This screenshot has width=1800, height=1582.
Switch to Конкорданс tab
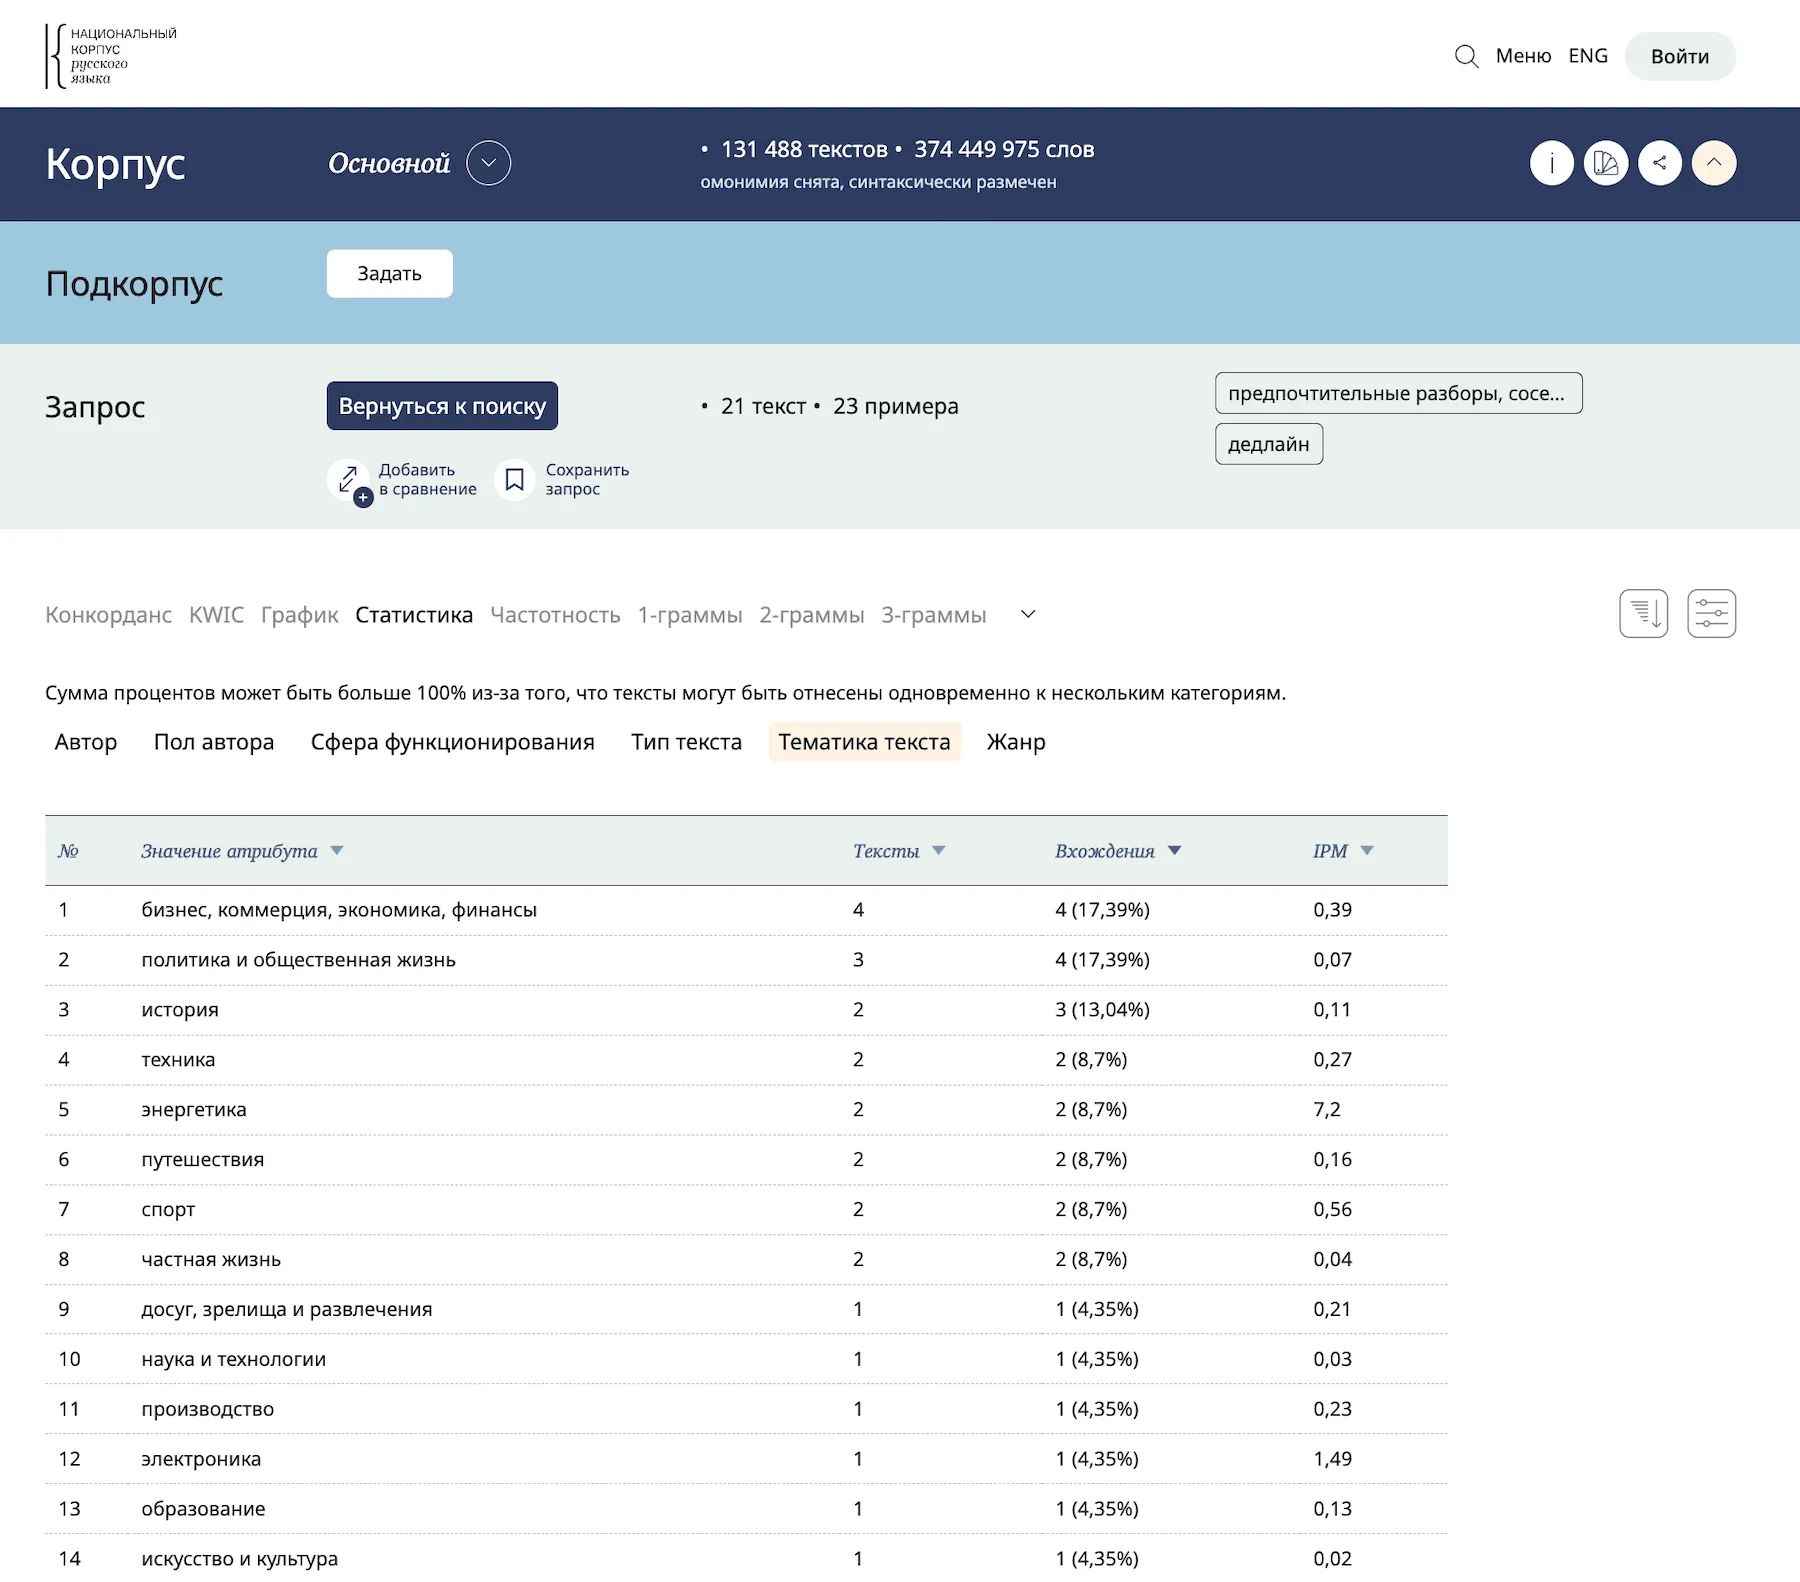108,615
